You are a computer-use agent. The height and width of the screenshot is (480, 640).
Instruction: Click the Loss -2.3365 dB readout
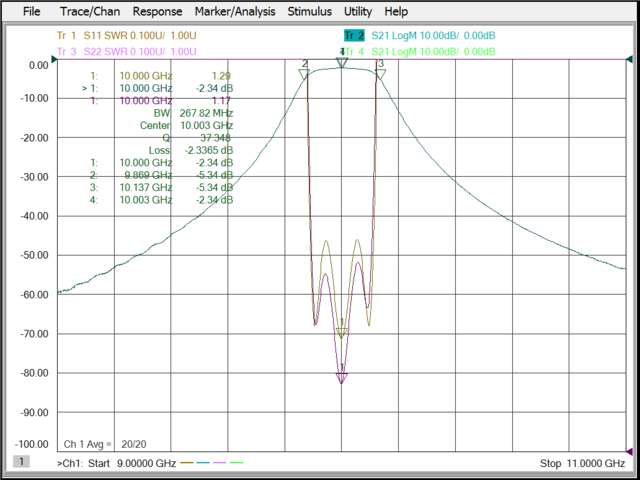point(191,150)
